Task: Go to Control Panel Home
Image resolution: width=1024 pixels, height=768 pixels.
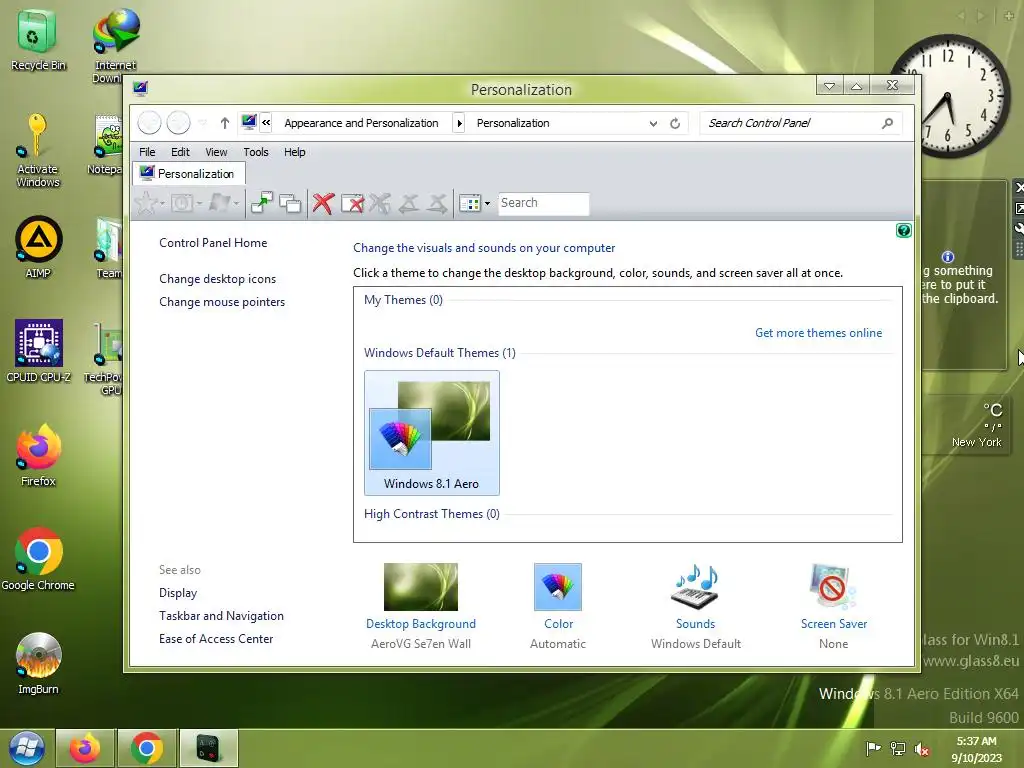Action: click(x=213, y=243)
